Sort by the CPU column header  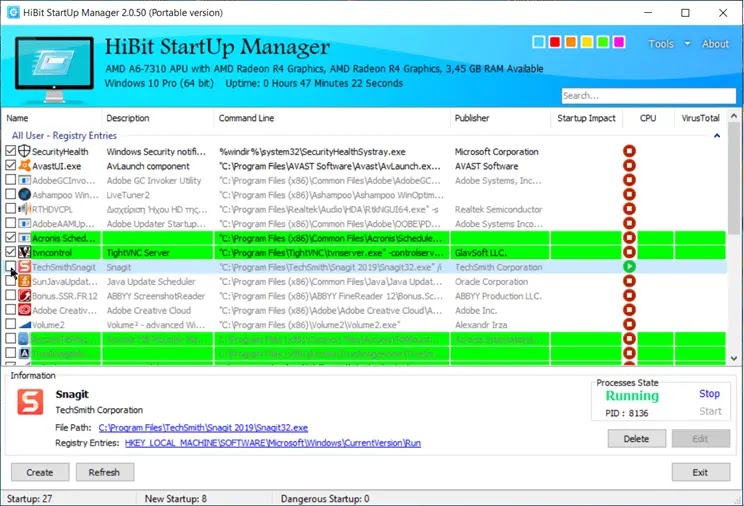(x=648, y=118)
